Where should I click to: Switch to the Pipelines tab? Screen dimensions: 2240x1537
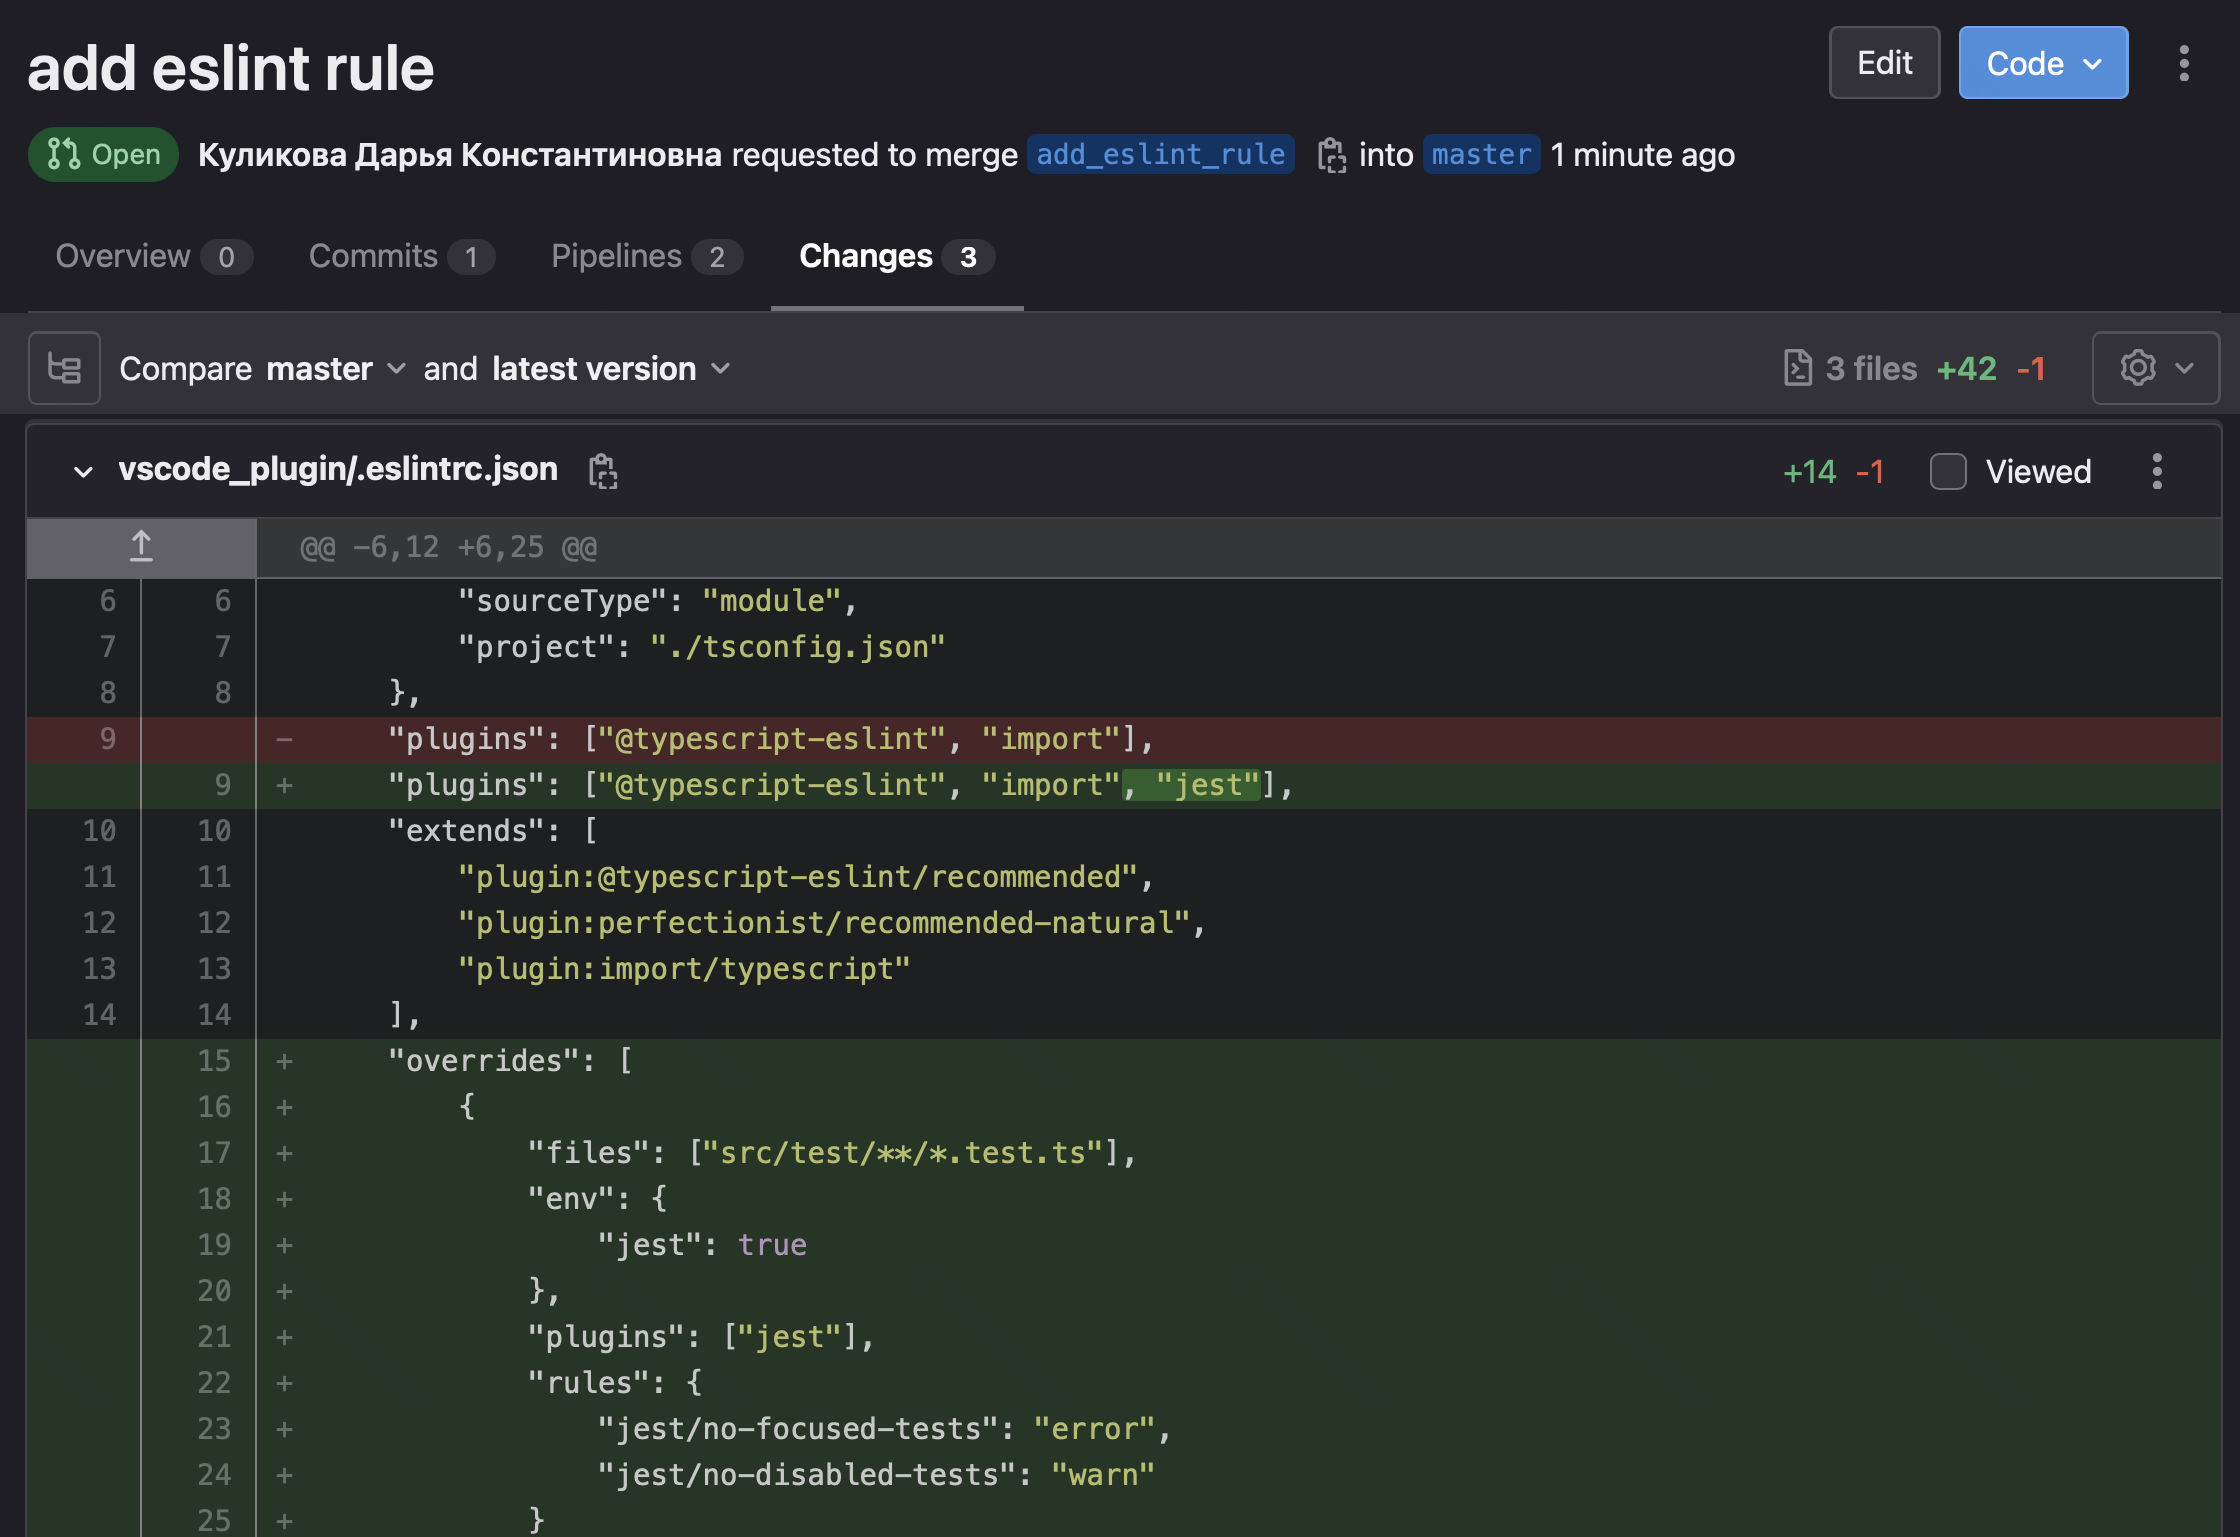click(x=646, y=256)
